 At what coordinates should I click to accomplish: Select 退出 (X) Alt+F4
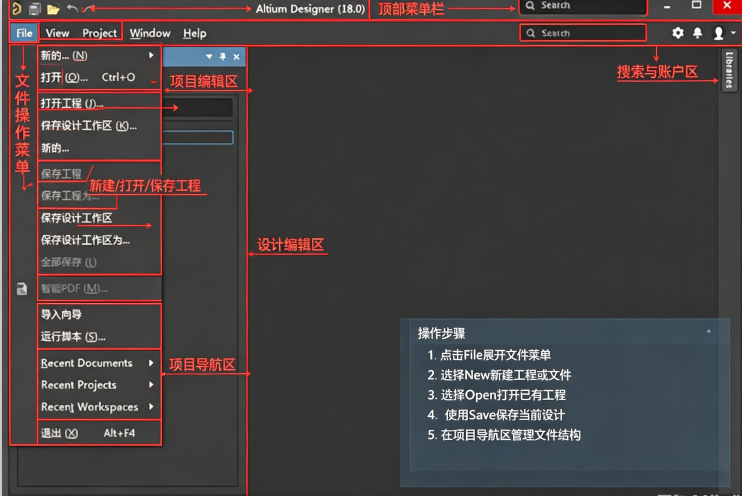click(x=98, y=433)
